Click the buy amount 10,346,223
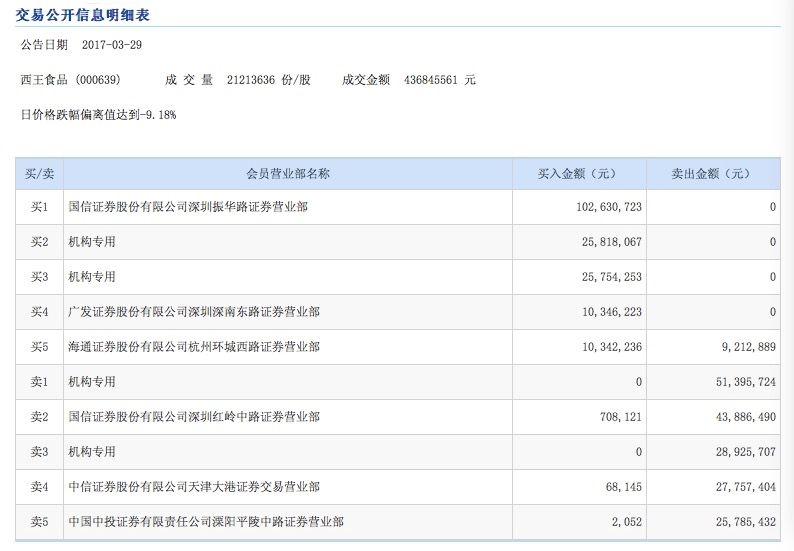Image resolution: width=794 pixels, height=551 pixels. [612, 311]
